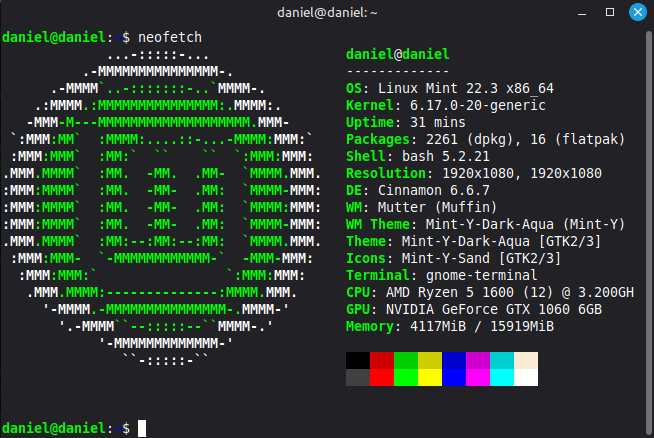Click the bright blue bottom color block
Viewport: 654px width, 438px height.
coord(454,378)
